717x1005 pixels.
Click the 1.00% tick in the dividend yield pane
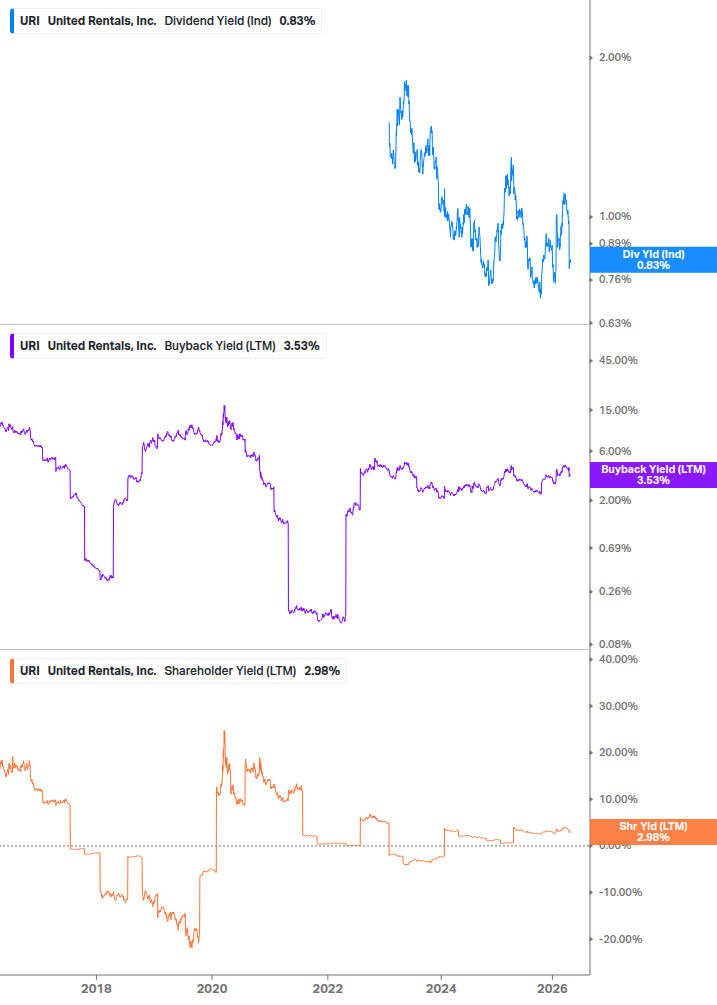point(615,217)
